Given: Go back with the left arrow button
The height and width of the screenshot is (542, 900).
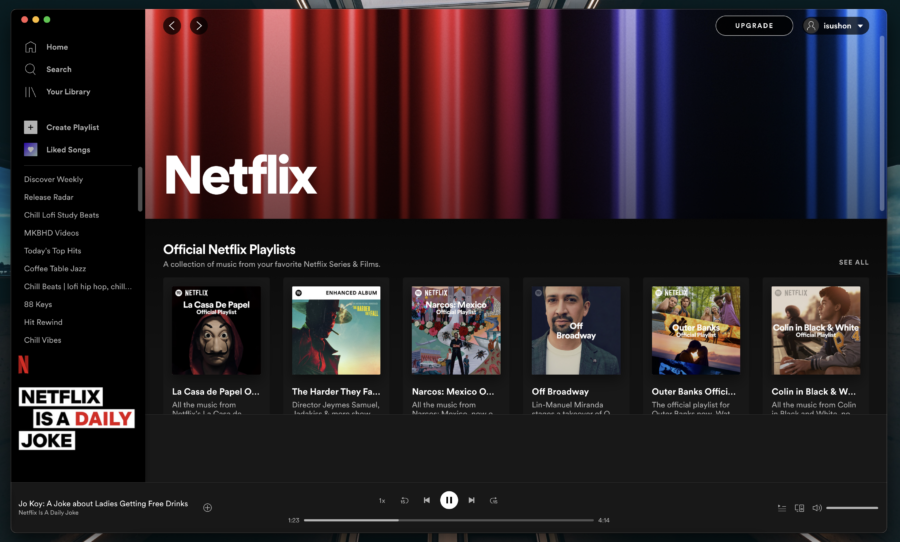Looking at the screenshot, I should pyautogui.click(x=172, y=25).
